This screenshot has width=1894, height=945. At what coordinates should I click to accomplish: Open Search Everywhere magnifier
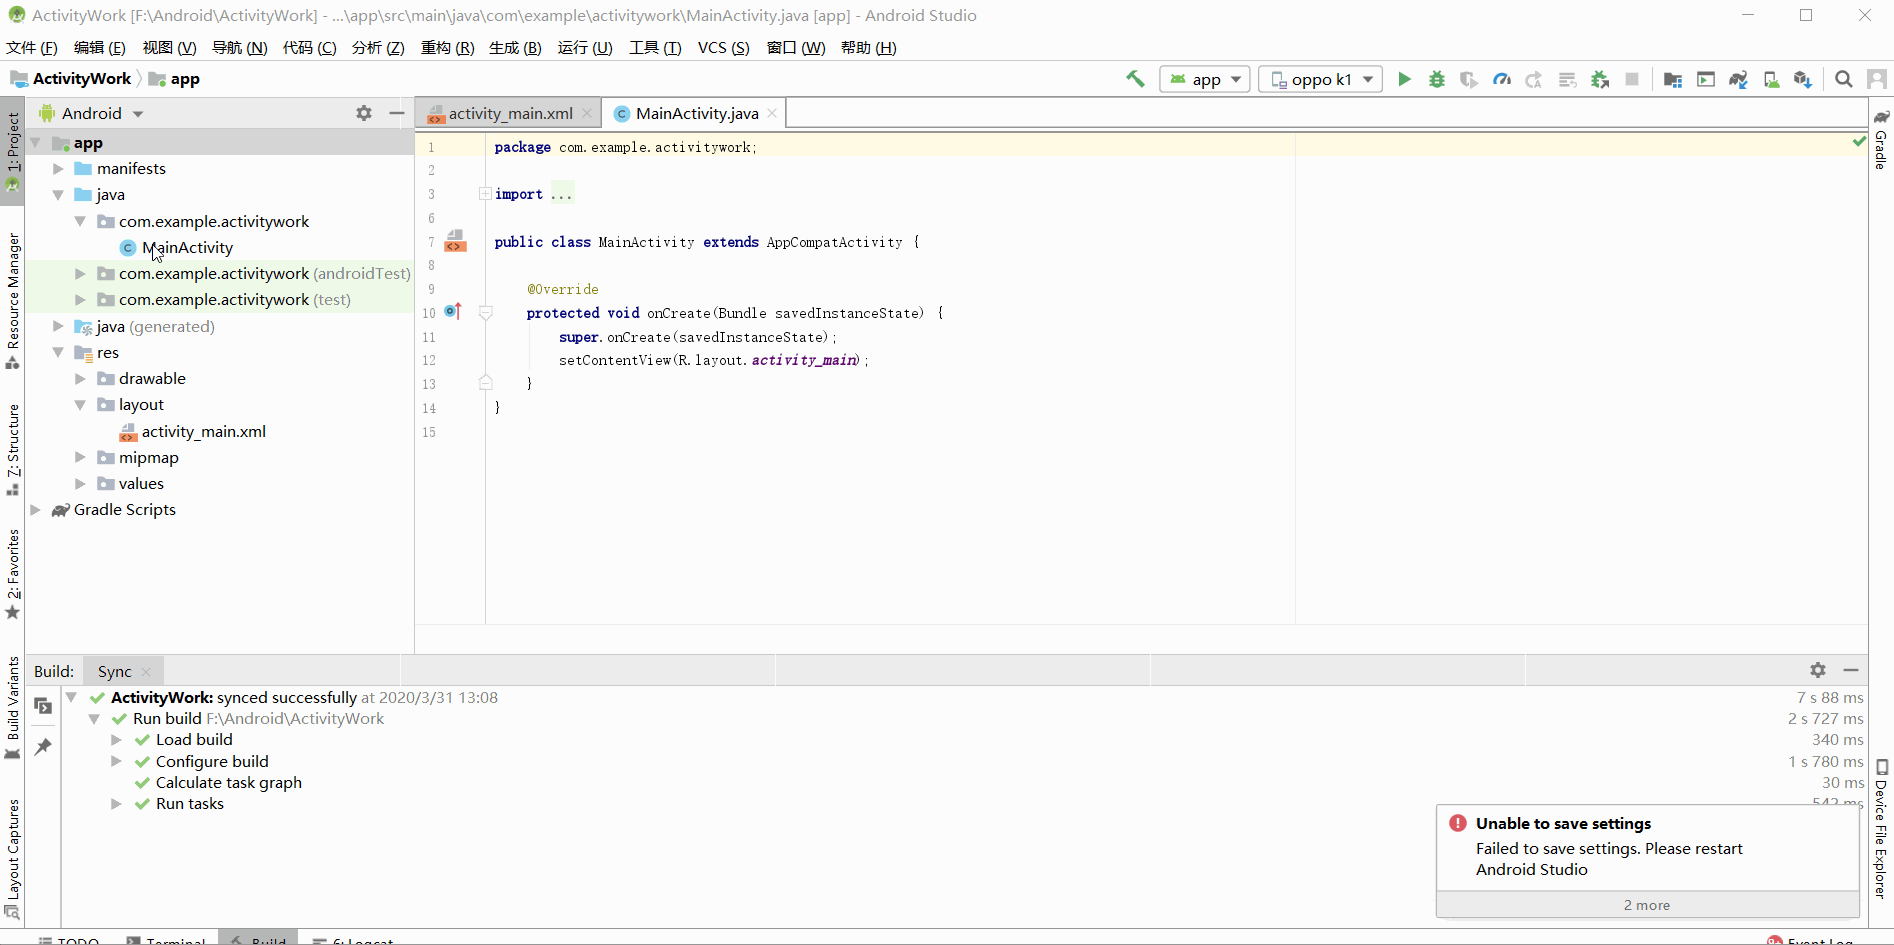point(1843,79)
